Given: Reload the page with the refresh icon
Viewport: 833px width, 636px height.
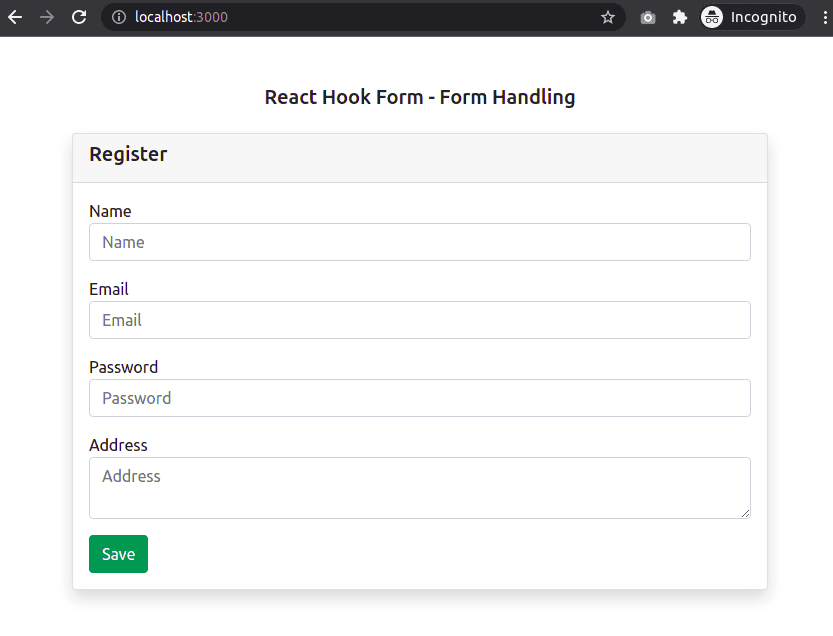Looking at the screenshot, I should pos(79,16).
